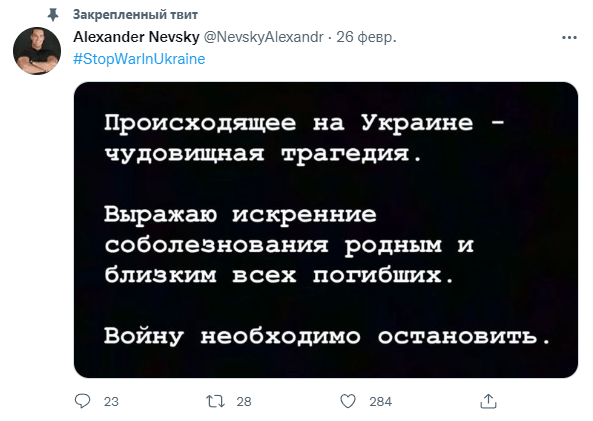Viewport: 593px width, 421px height.
Task: Click the words 'чудовищная трагедия' in image
Action: click(257, 153)
